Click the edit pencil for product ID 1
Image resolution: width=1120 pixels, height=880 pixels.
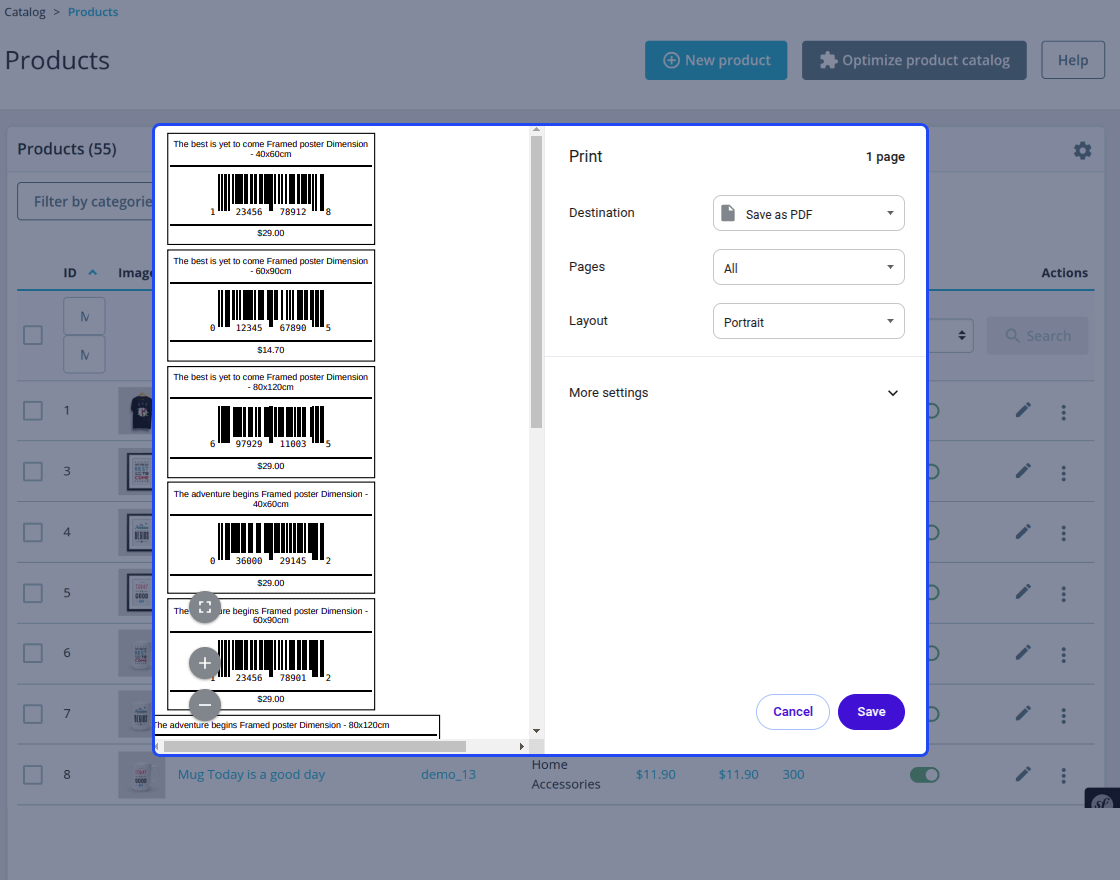[x=1023, y=410]
